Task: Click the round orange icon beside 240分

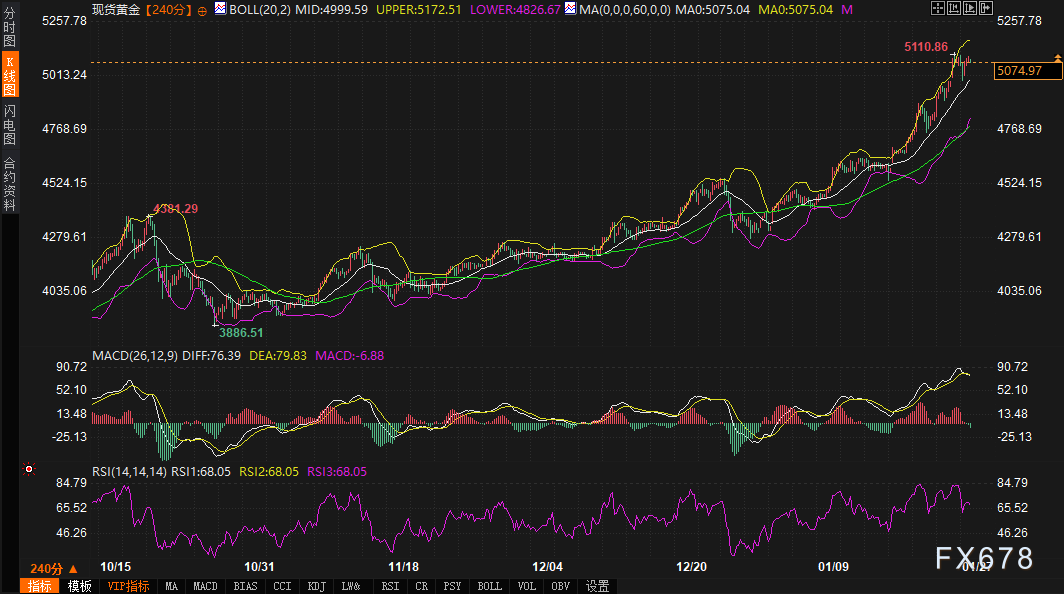Action: click(203, 10)
